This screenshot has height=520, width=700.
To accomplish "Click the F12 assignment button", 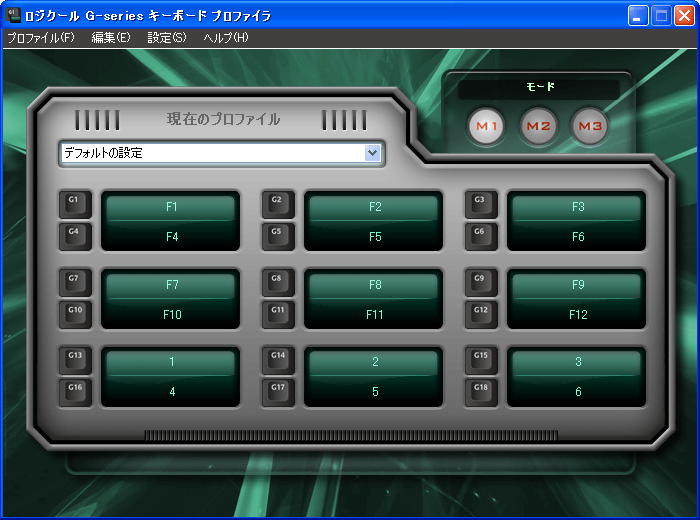I will [x=577, y=314].
